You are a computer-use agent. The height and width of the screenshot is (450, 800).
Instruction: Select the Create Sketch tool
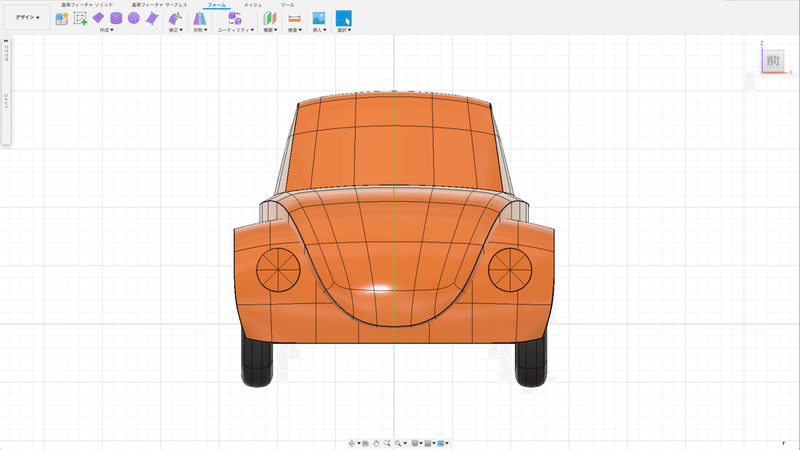coord(80,18)
